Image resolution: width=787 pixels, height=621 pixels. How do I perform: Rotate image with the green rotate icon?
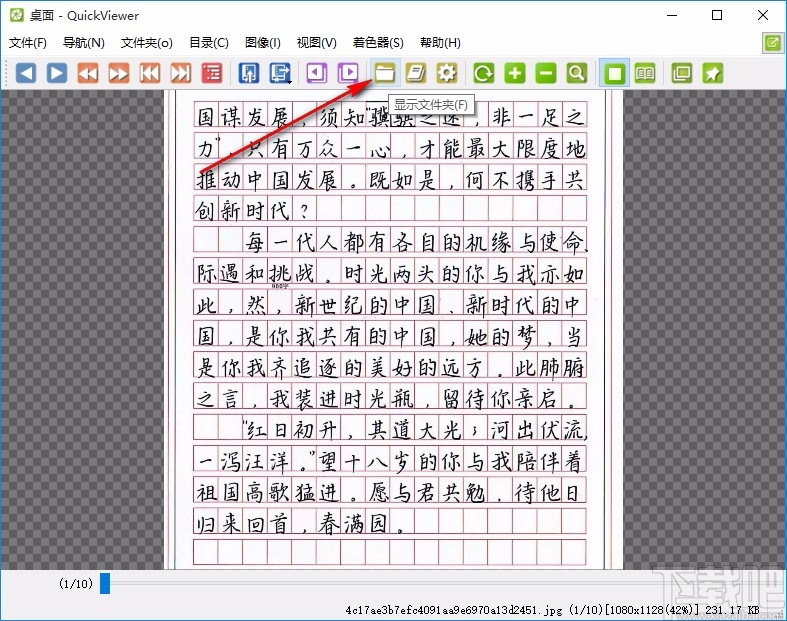[x=484, y=73]
